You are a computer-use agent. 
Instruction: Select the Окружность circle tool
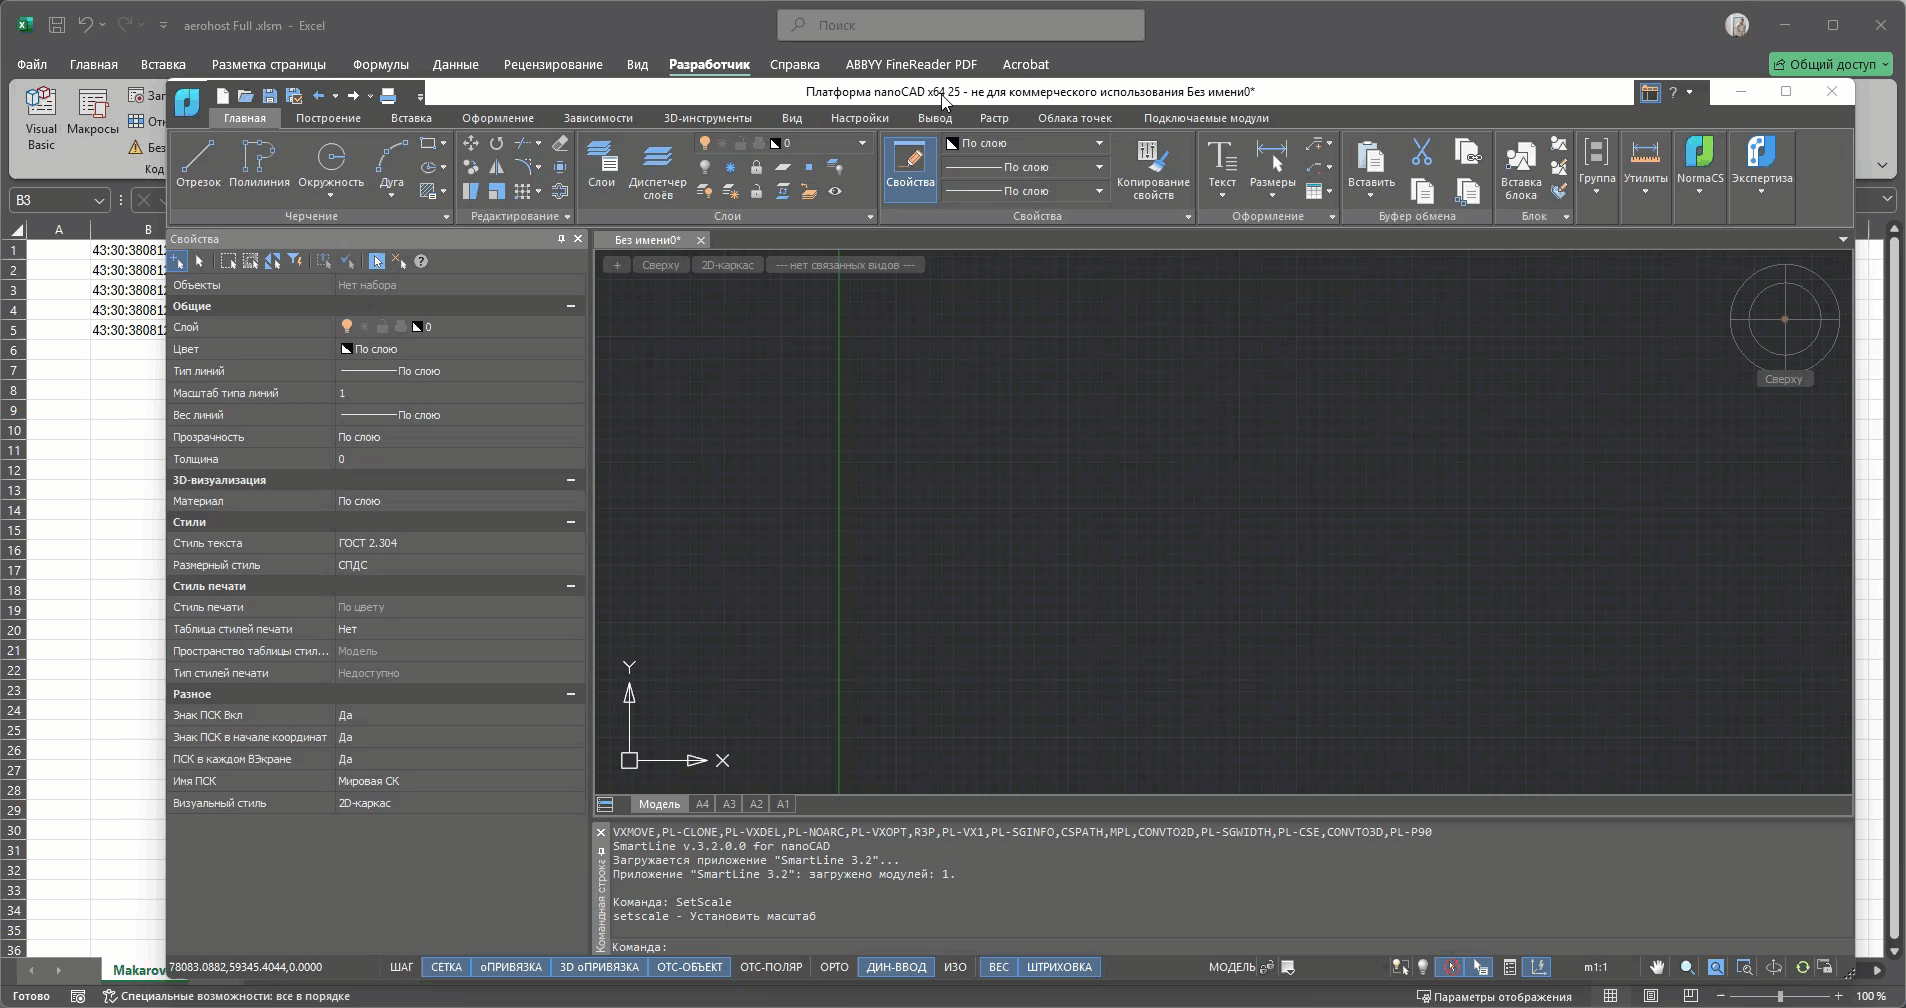[331, 164]
